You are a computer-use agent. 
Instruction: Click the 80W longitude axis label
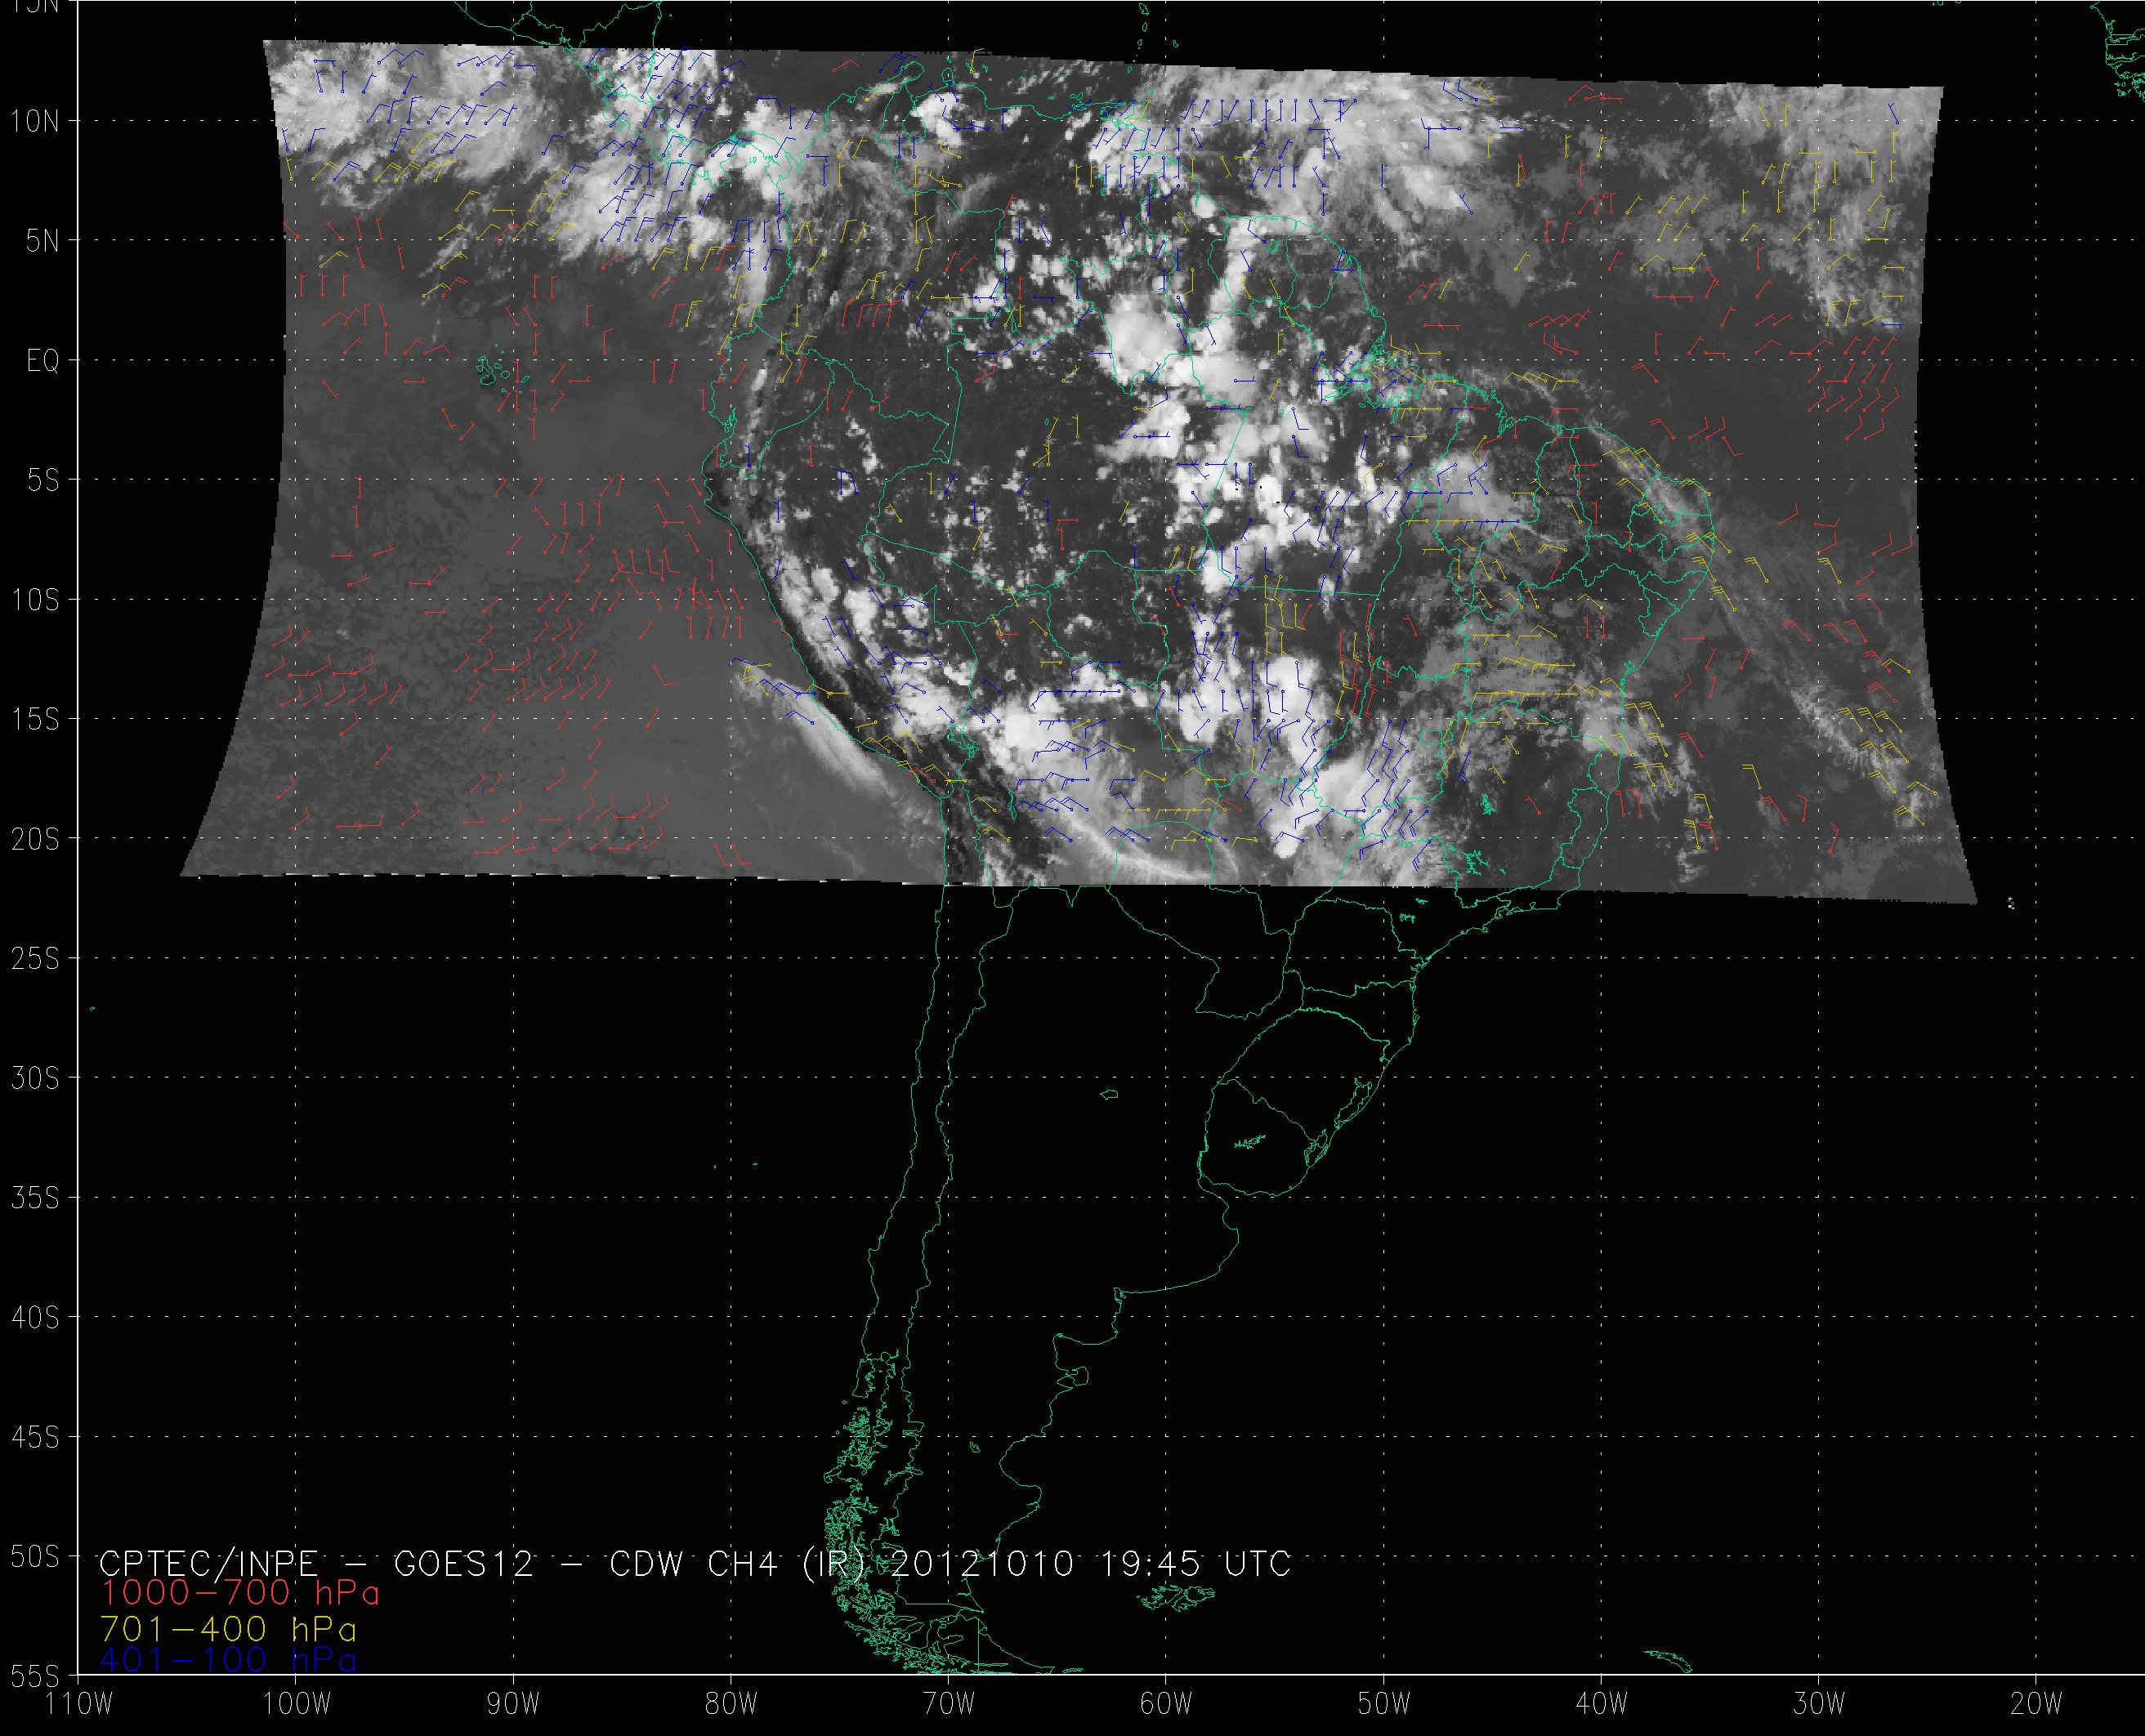[731, 1703]
